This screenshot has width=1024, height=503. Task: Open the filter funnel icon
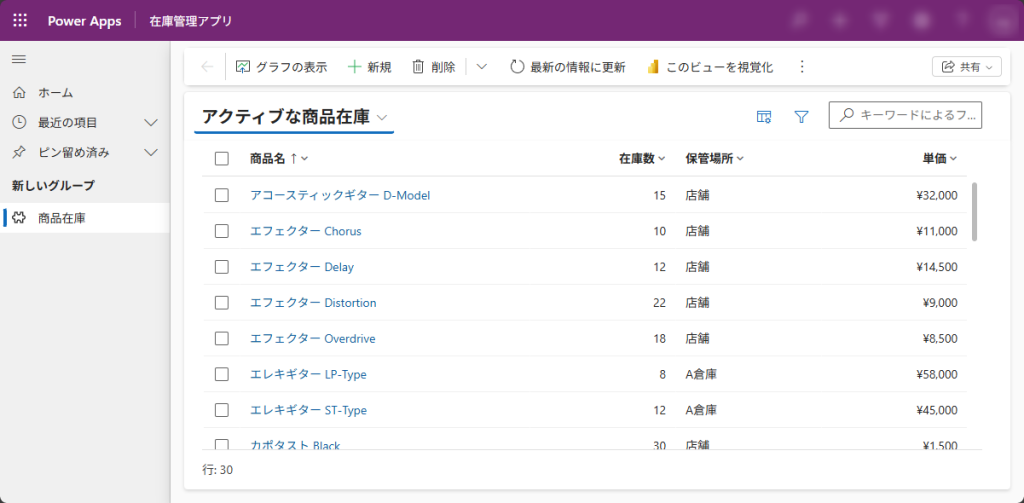801,117
